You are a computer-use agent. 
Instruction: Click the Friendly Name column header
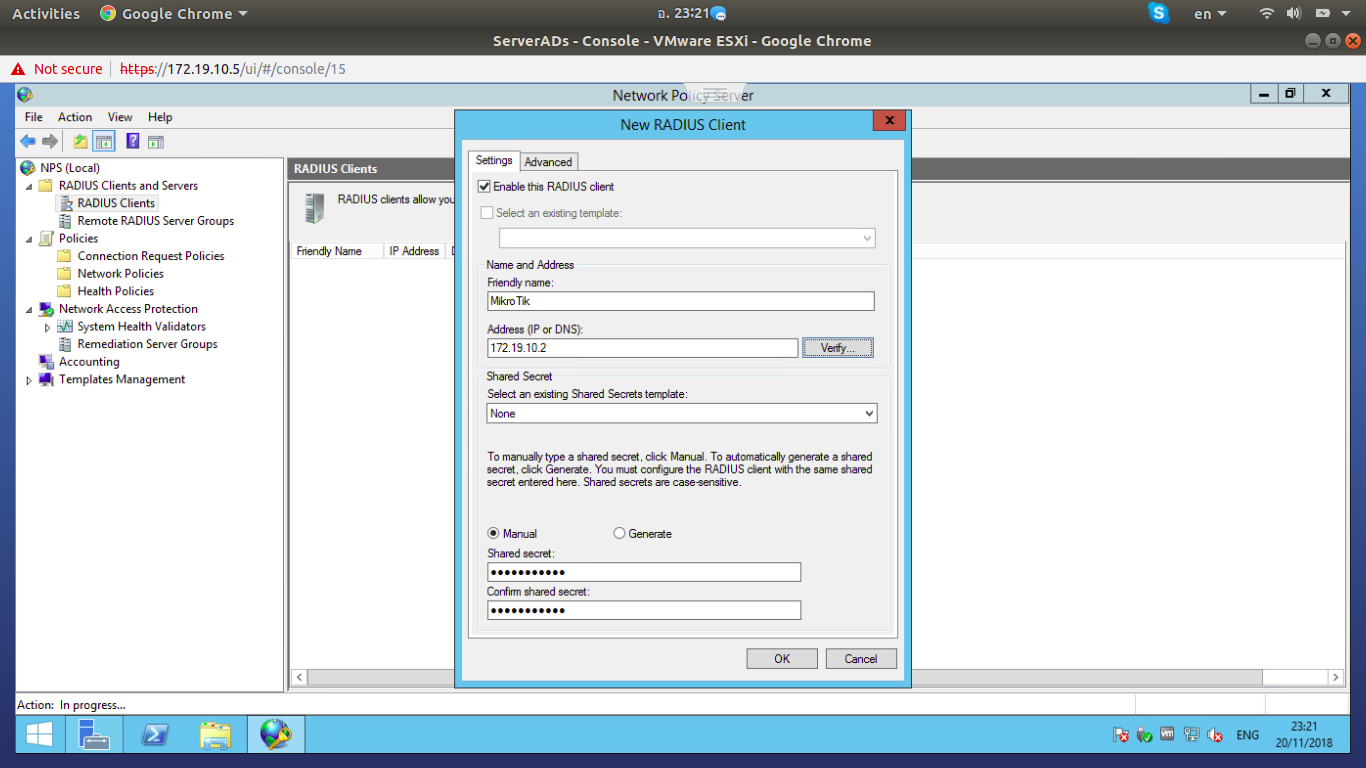pos(336,251)
